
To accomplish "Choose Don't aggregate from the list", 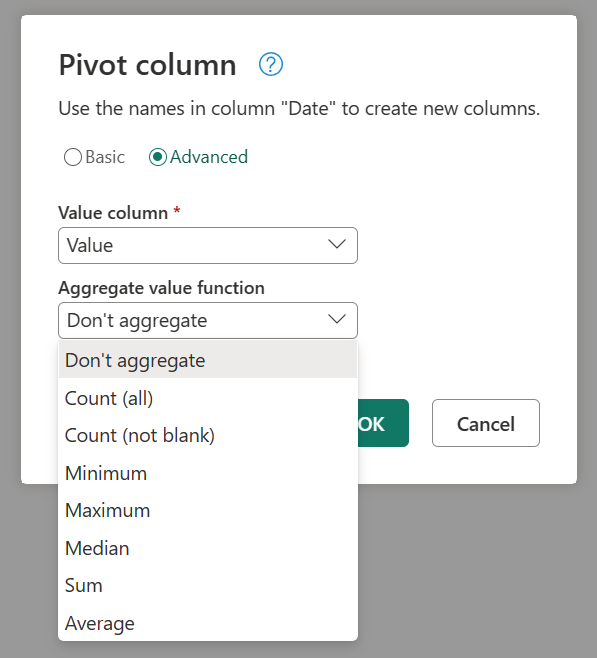I will click(x=208, y=360).
